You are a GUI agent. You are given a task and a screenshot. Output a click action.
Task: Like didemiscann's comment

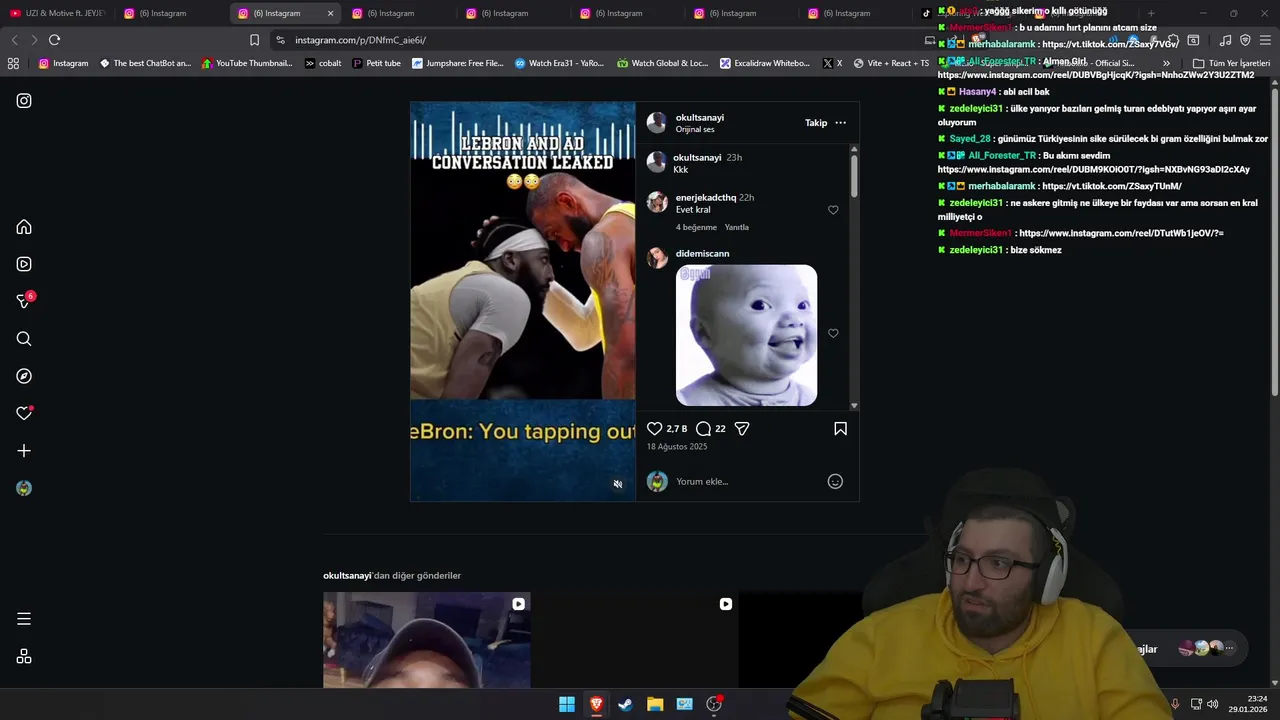pos(833,333)
